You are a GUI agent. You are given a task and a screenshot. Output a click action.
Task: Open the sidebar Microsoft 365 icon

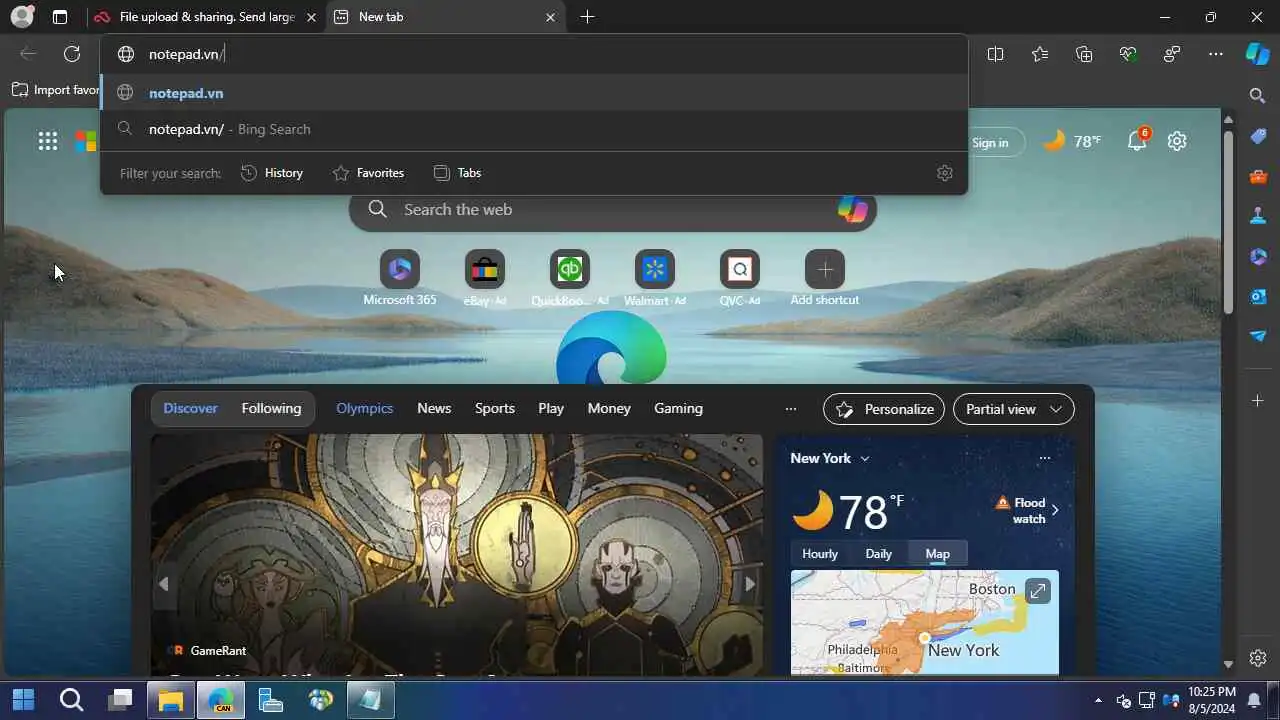coord(1258,256)
